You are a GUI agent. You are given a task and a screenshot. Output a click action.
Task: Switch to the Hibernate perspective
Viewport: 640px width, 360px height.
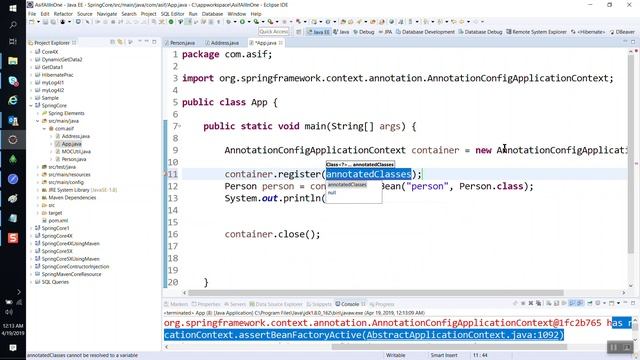587,32
